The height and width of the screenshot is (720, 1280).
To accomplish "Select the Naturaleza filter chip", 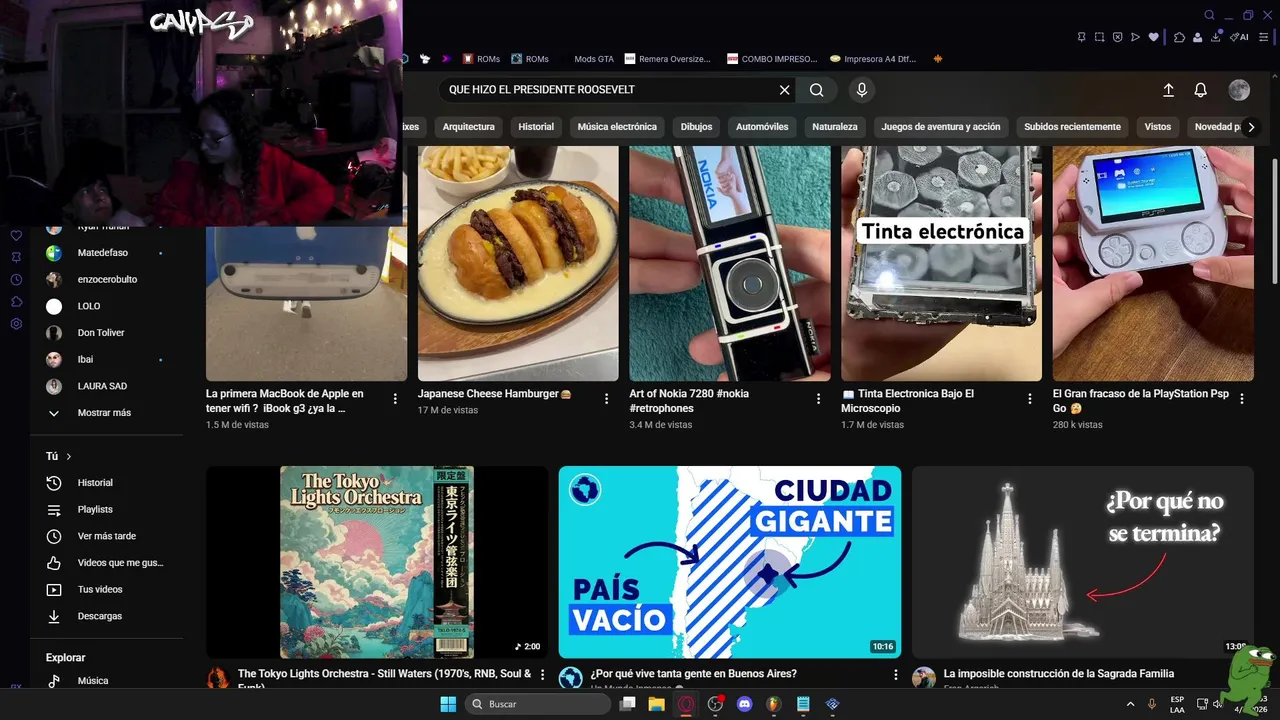I will pos(835,127).
